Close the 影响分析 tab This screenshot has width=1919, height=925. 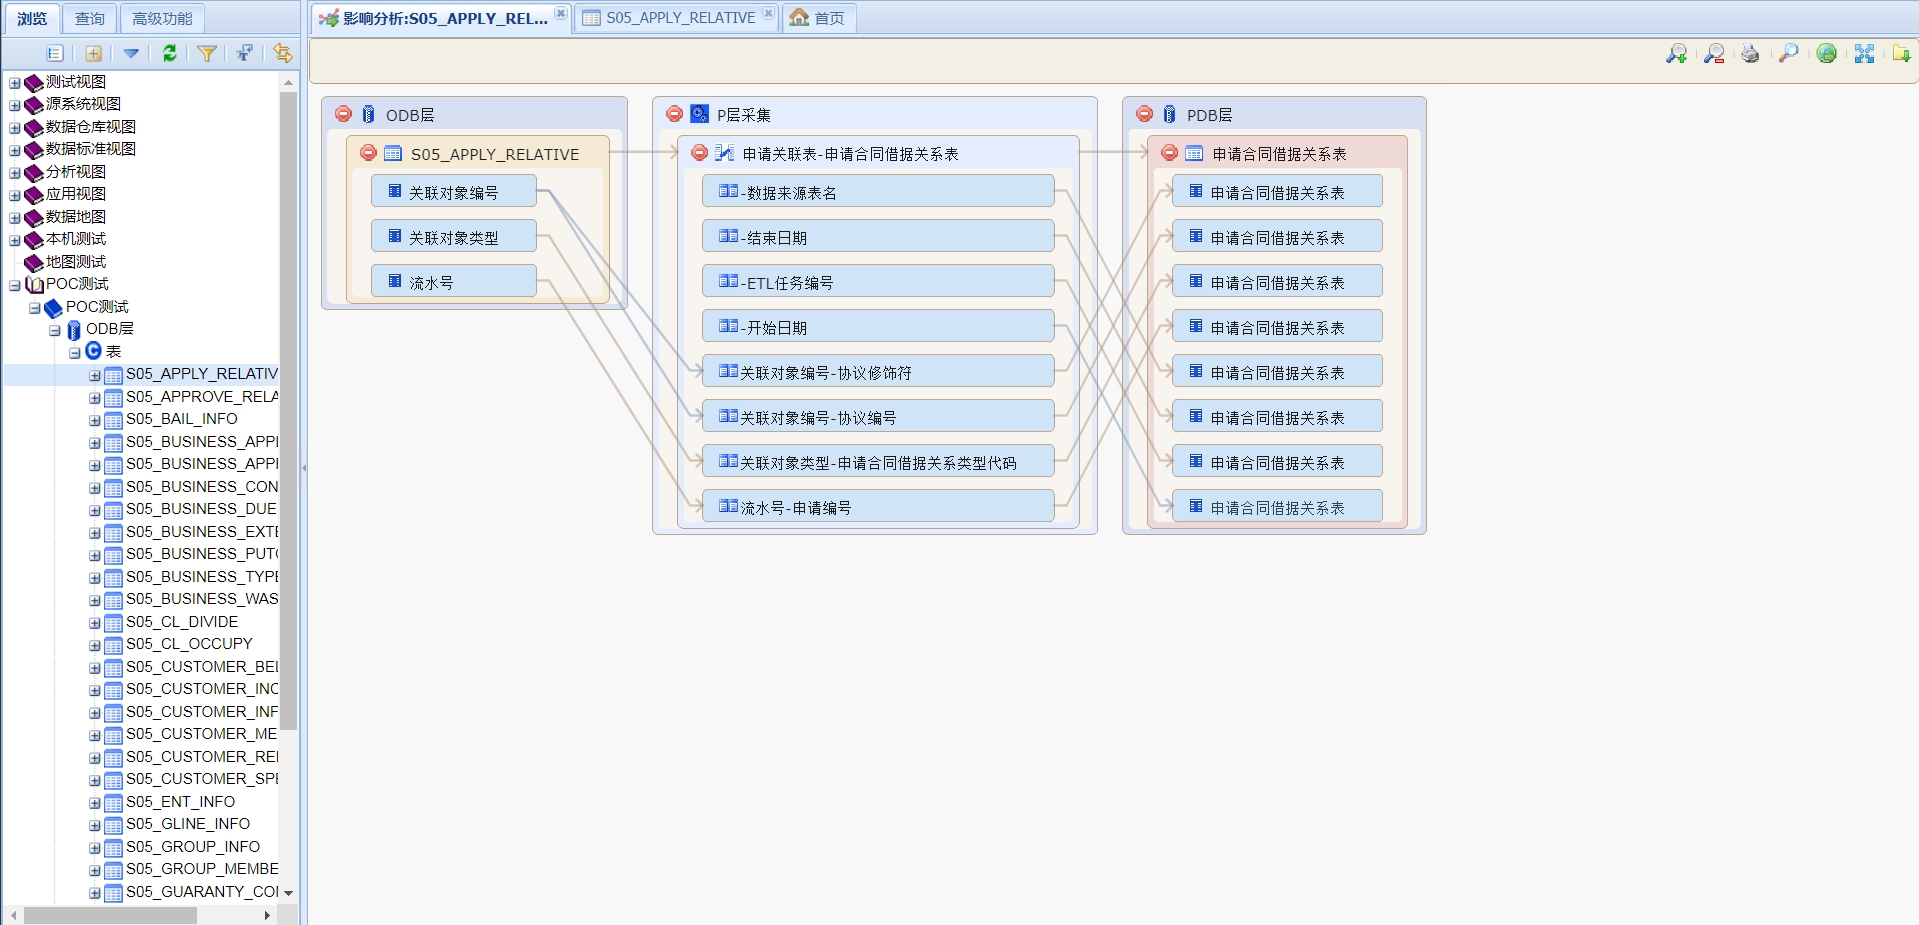click(x=561, y=13)
